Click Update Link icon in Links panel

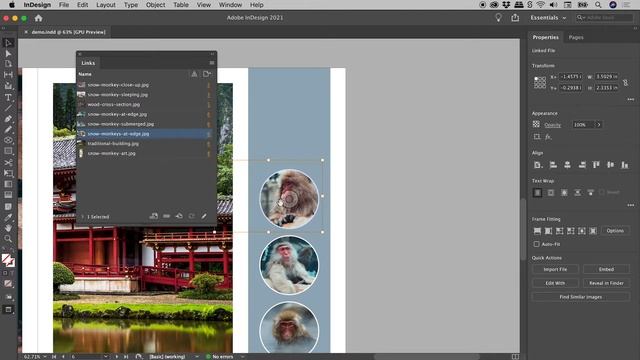coord(191,216)
